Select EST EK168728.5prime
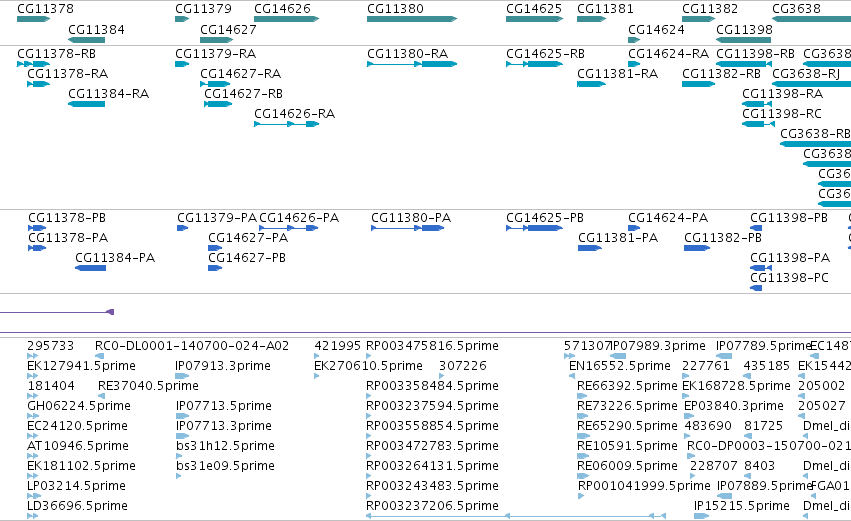Image resolution: width=851 pixels, height=521 pixels. (736, 386)
